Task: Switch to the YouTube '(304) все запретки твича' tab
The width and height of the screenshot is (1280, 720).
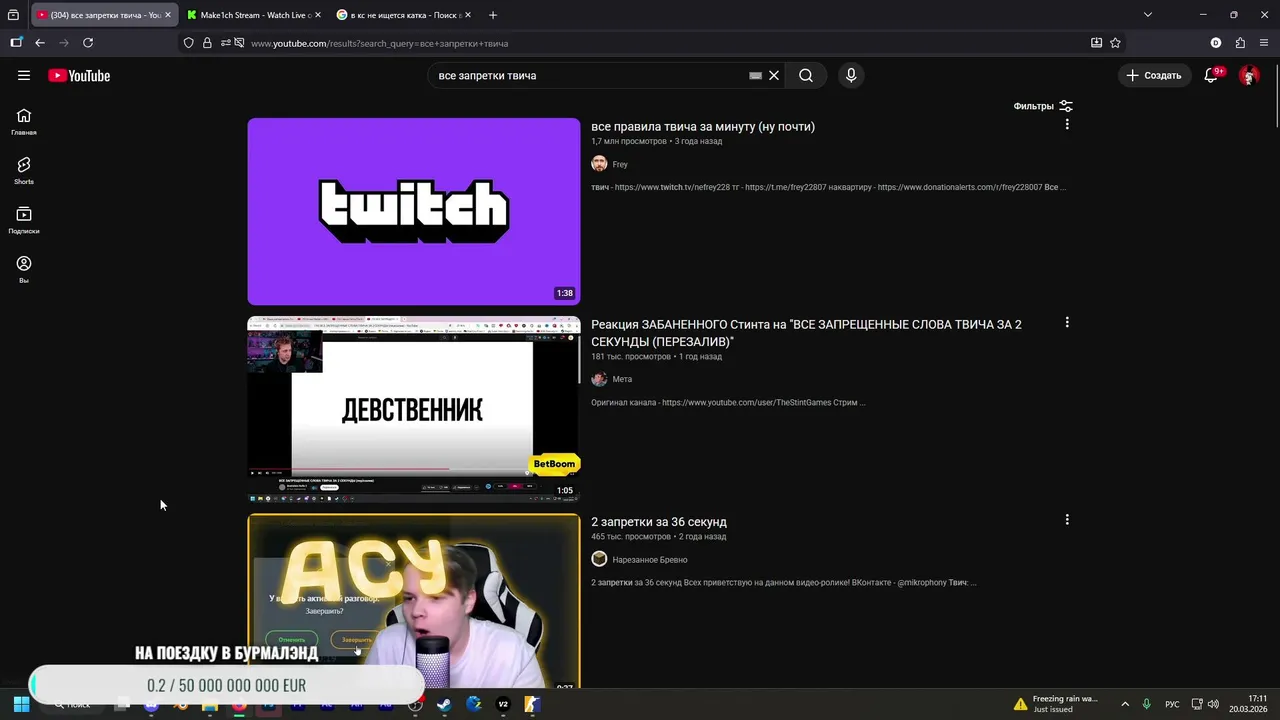Action: pyautogui.click(x=105, y=15)
